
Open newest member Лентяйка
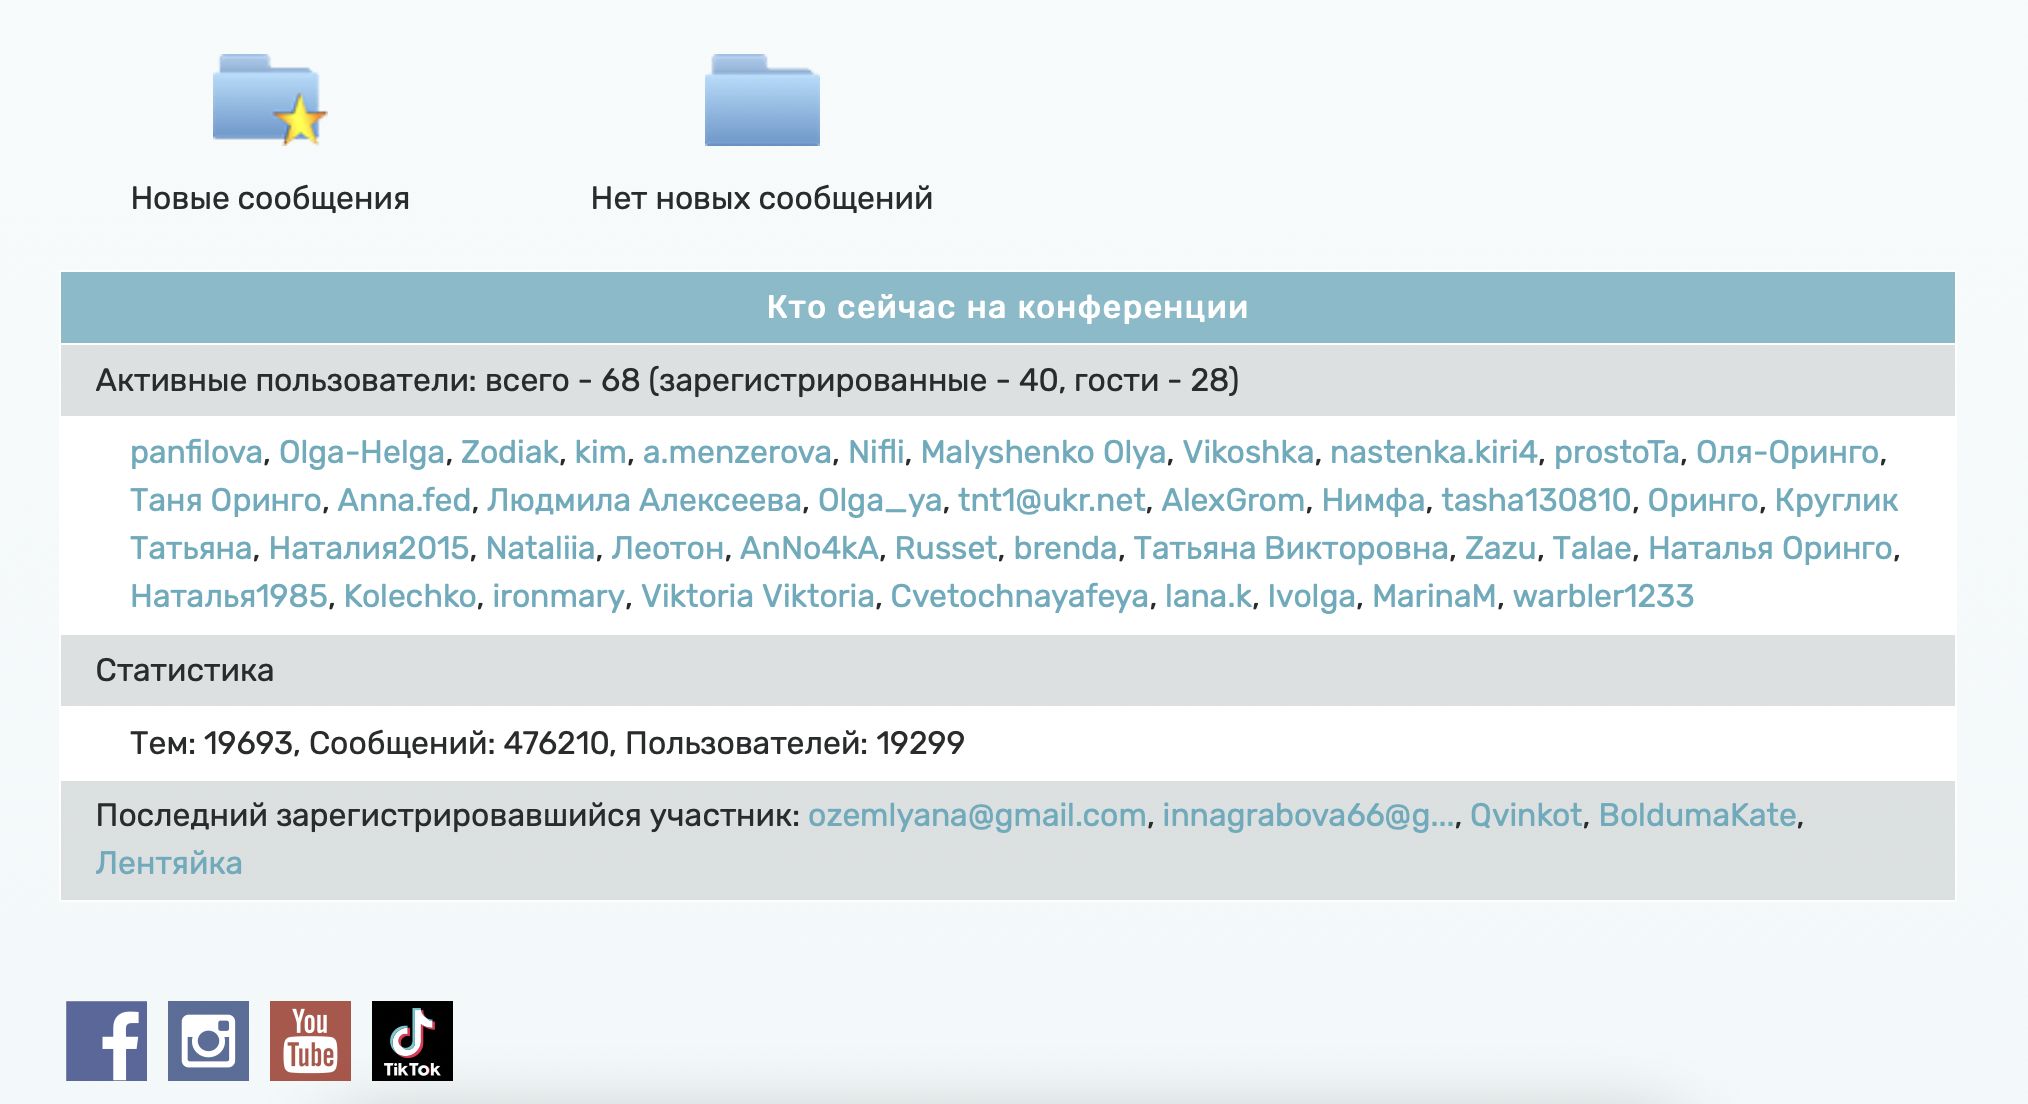[x=169, y=863]
